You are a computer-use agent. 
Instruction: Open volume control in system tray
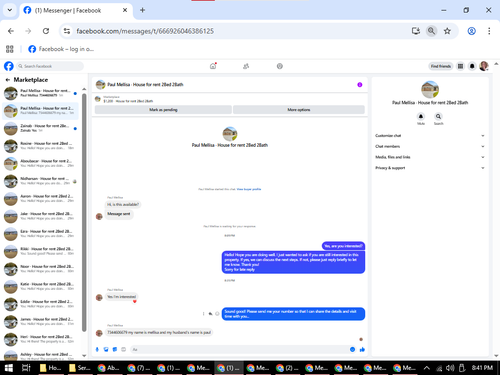(x=450, y=368)
